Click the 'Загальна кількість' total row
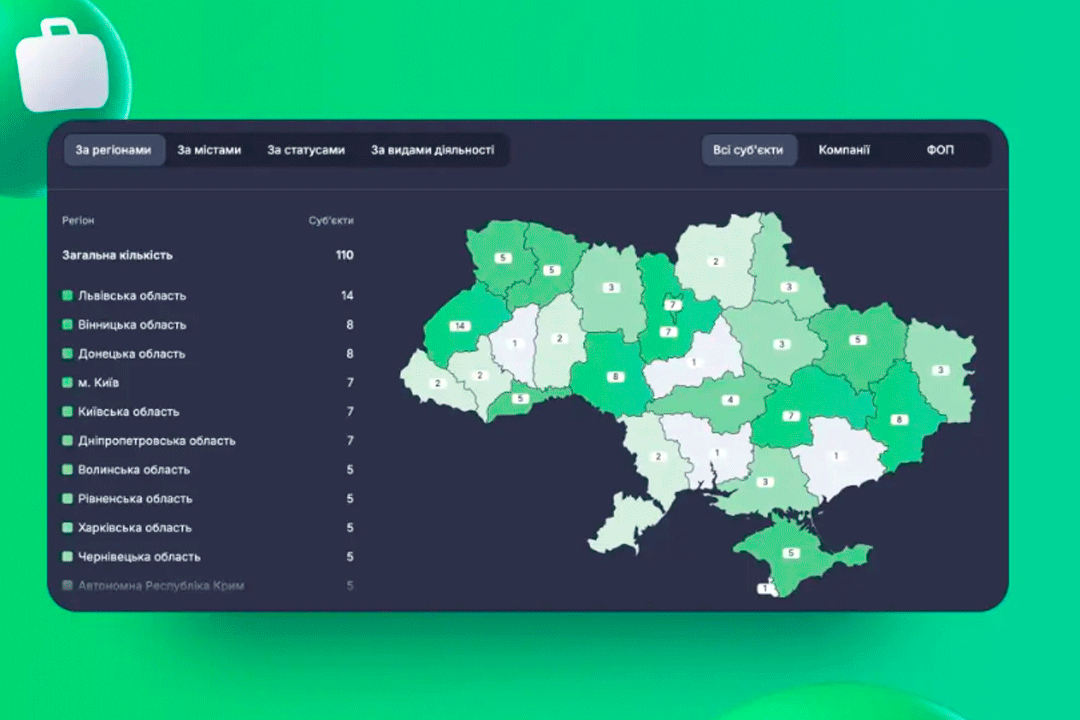The width and height of the screenshot is (1080, 720). [x=207, y=255]
